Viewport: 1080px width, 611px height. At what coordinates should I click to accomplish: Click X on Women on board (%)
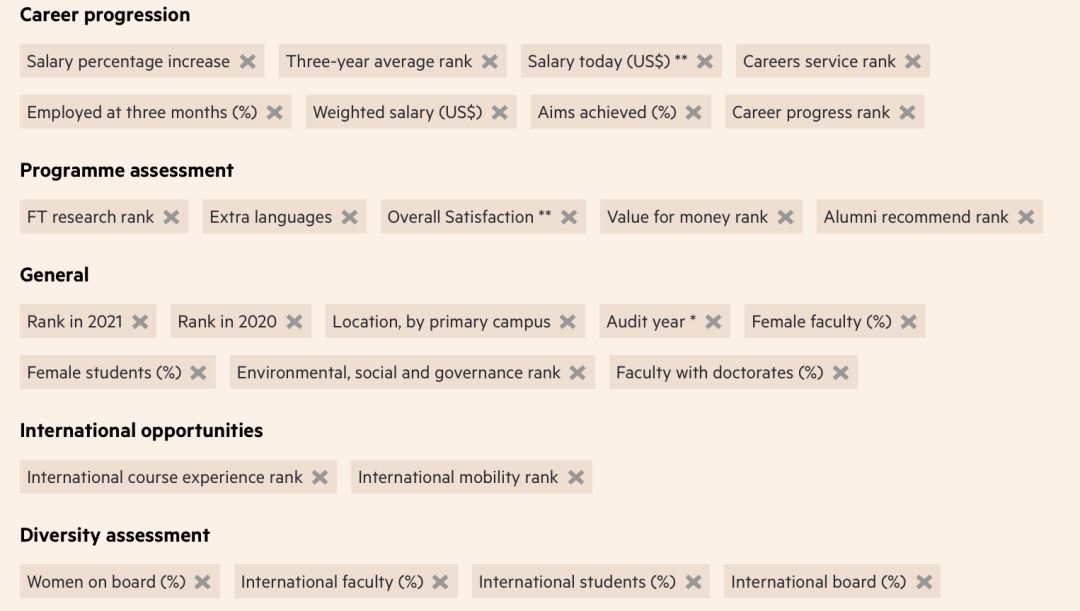pos(203,581)
